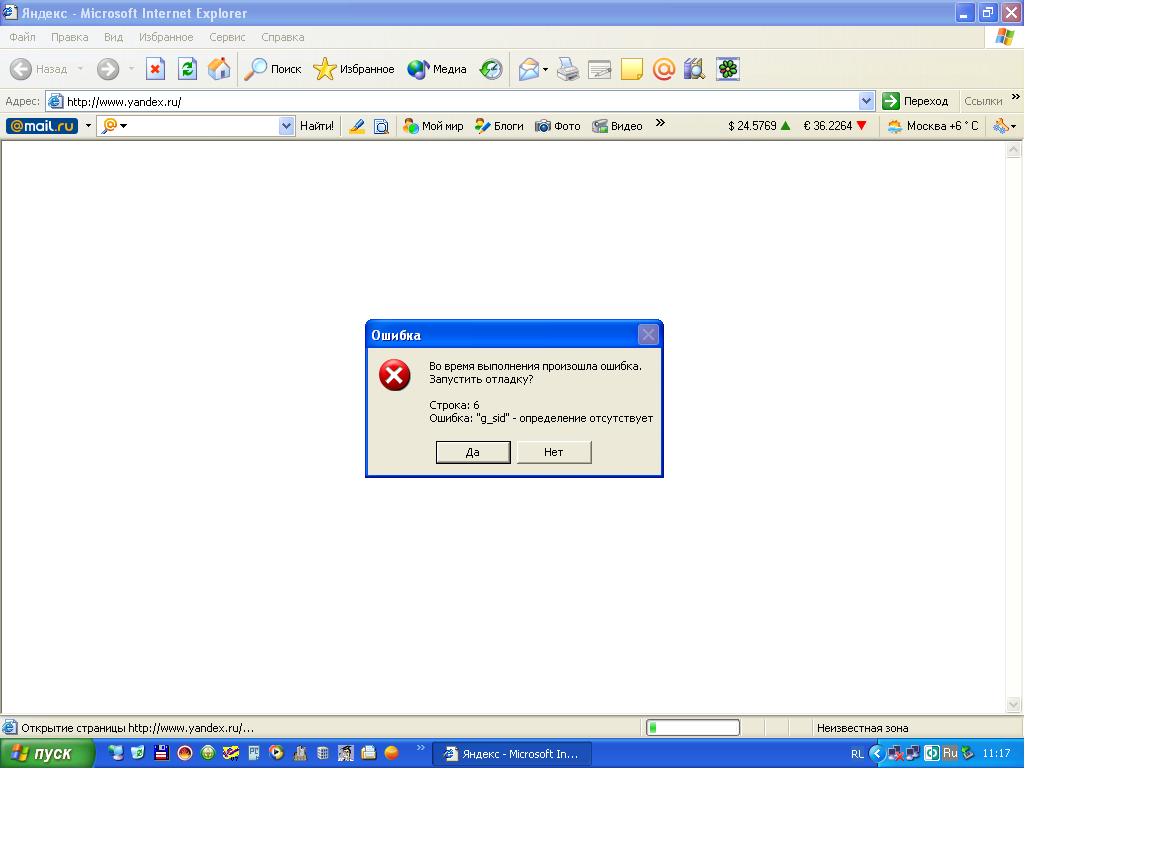Open the mail.ru search type @ dropdown

click(115, 126)
